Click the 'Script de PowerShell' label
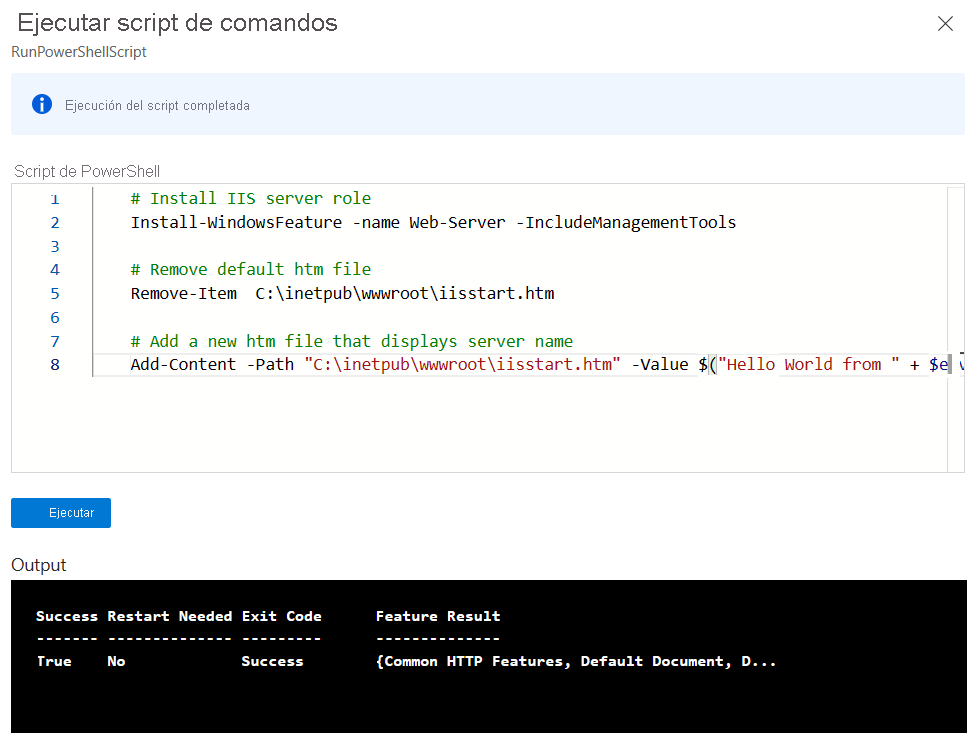 [x=87, y=171]
